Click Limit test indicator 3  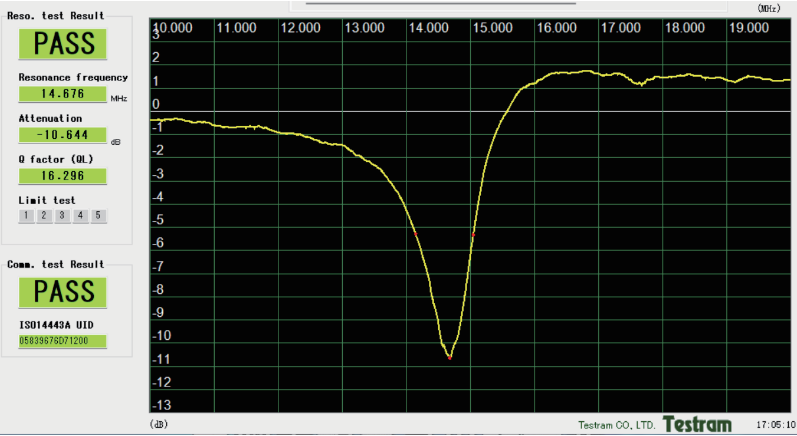coord(62,215)
